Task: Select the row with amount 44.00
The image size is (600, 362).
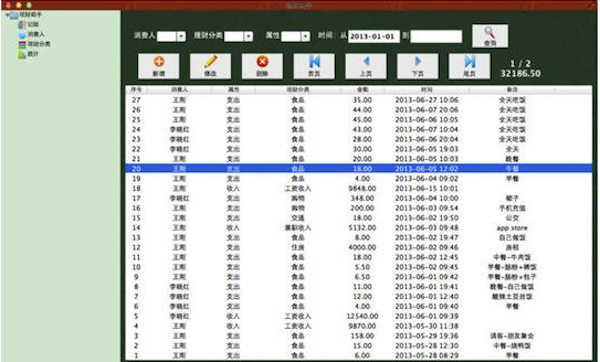Action: (x=359, y=110)
